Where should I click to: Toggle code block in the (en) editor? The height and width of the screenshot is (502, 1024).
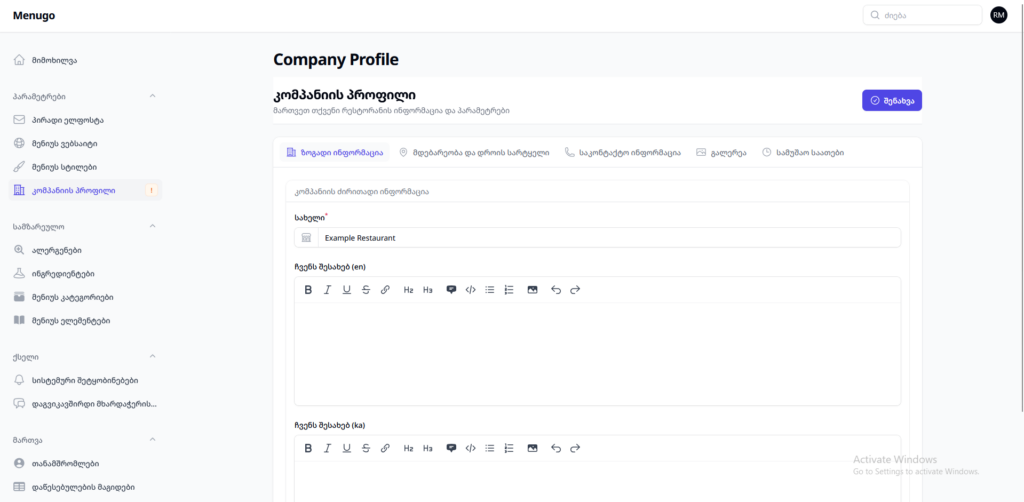[x=470, y=290]
